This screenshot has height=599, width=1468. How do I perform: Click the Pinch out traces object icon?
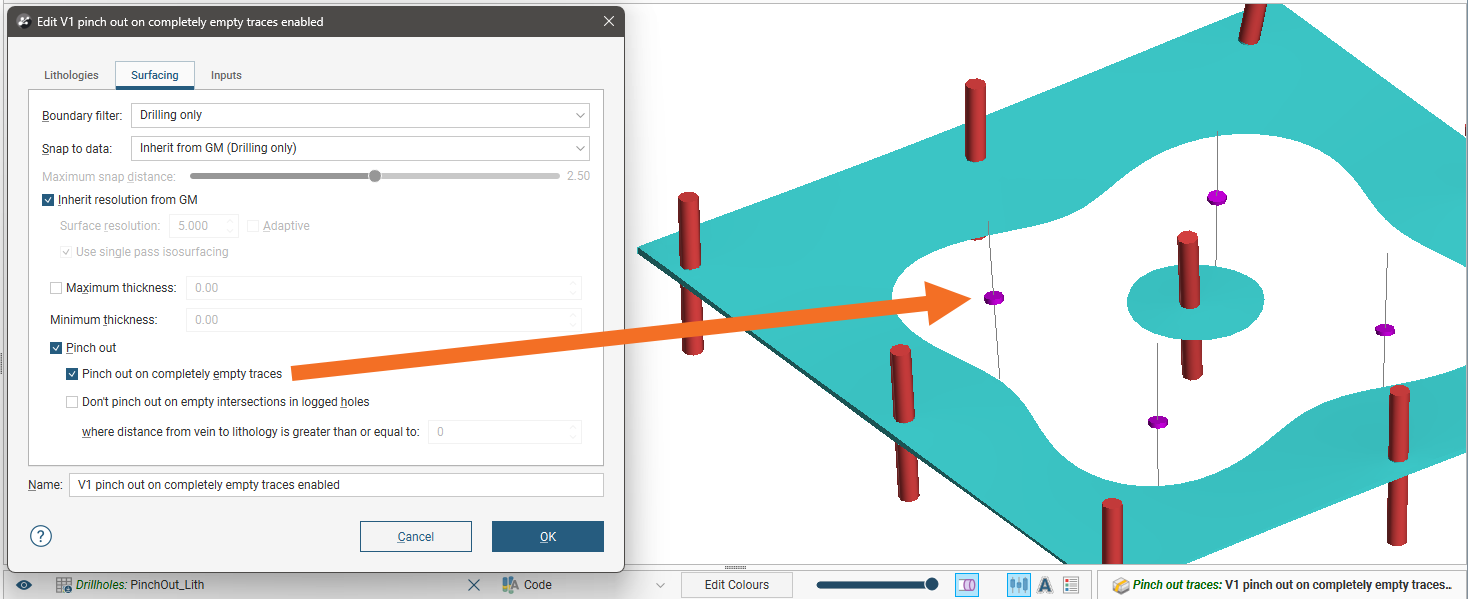tap(1121, 585)
